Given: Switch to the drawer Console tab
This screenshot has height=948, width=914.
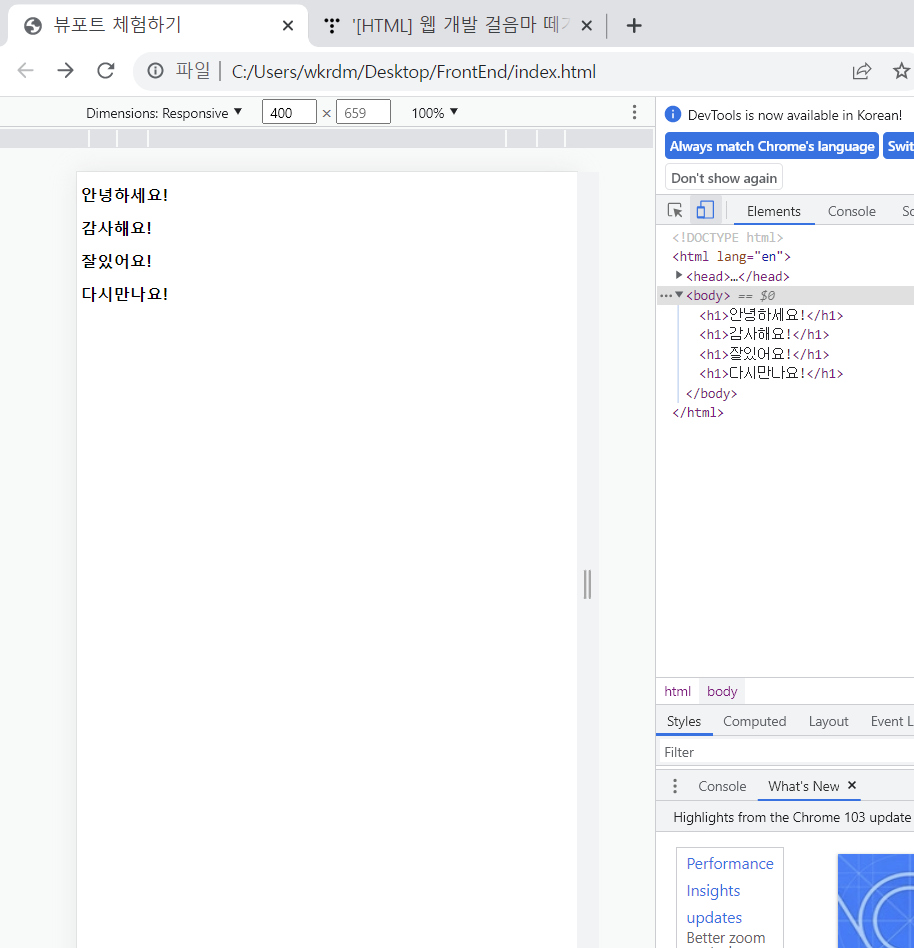Looking at the screenshot, I should click(722, 786).
